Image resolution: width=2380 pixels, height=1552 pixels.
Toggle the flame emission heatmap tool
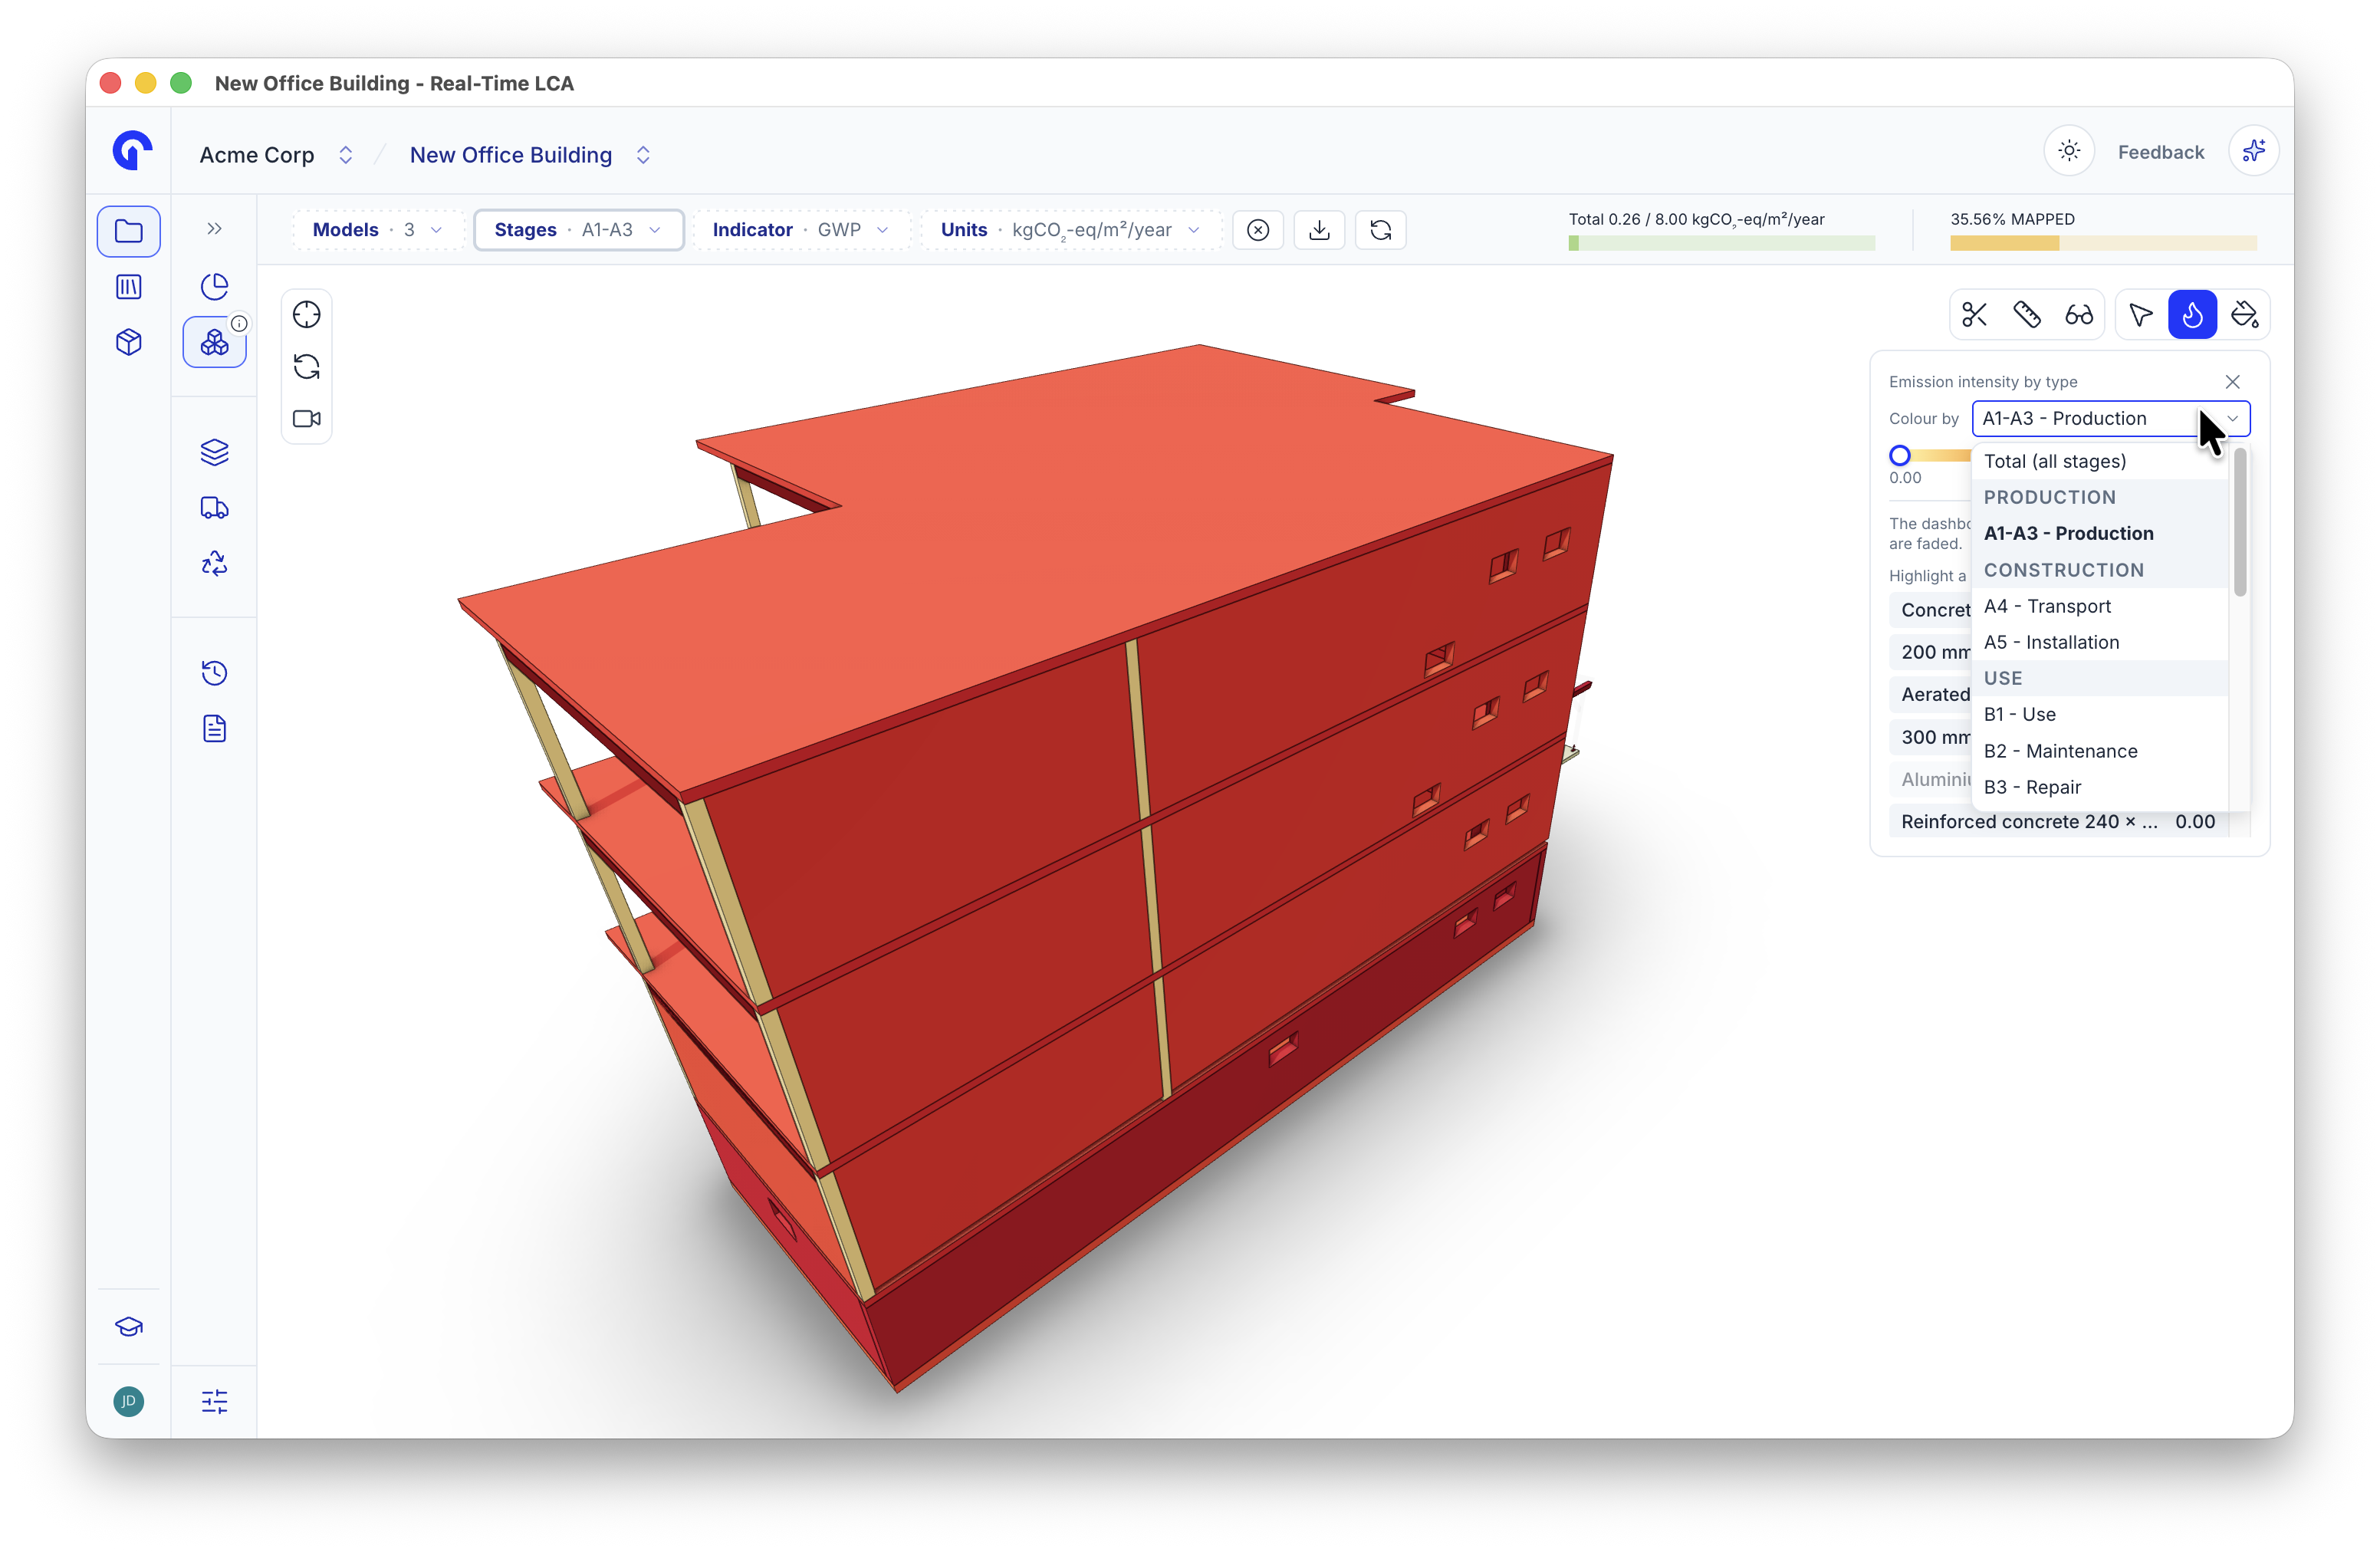[x=2193, y=315]
